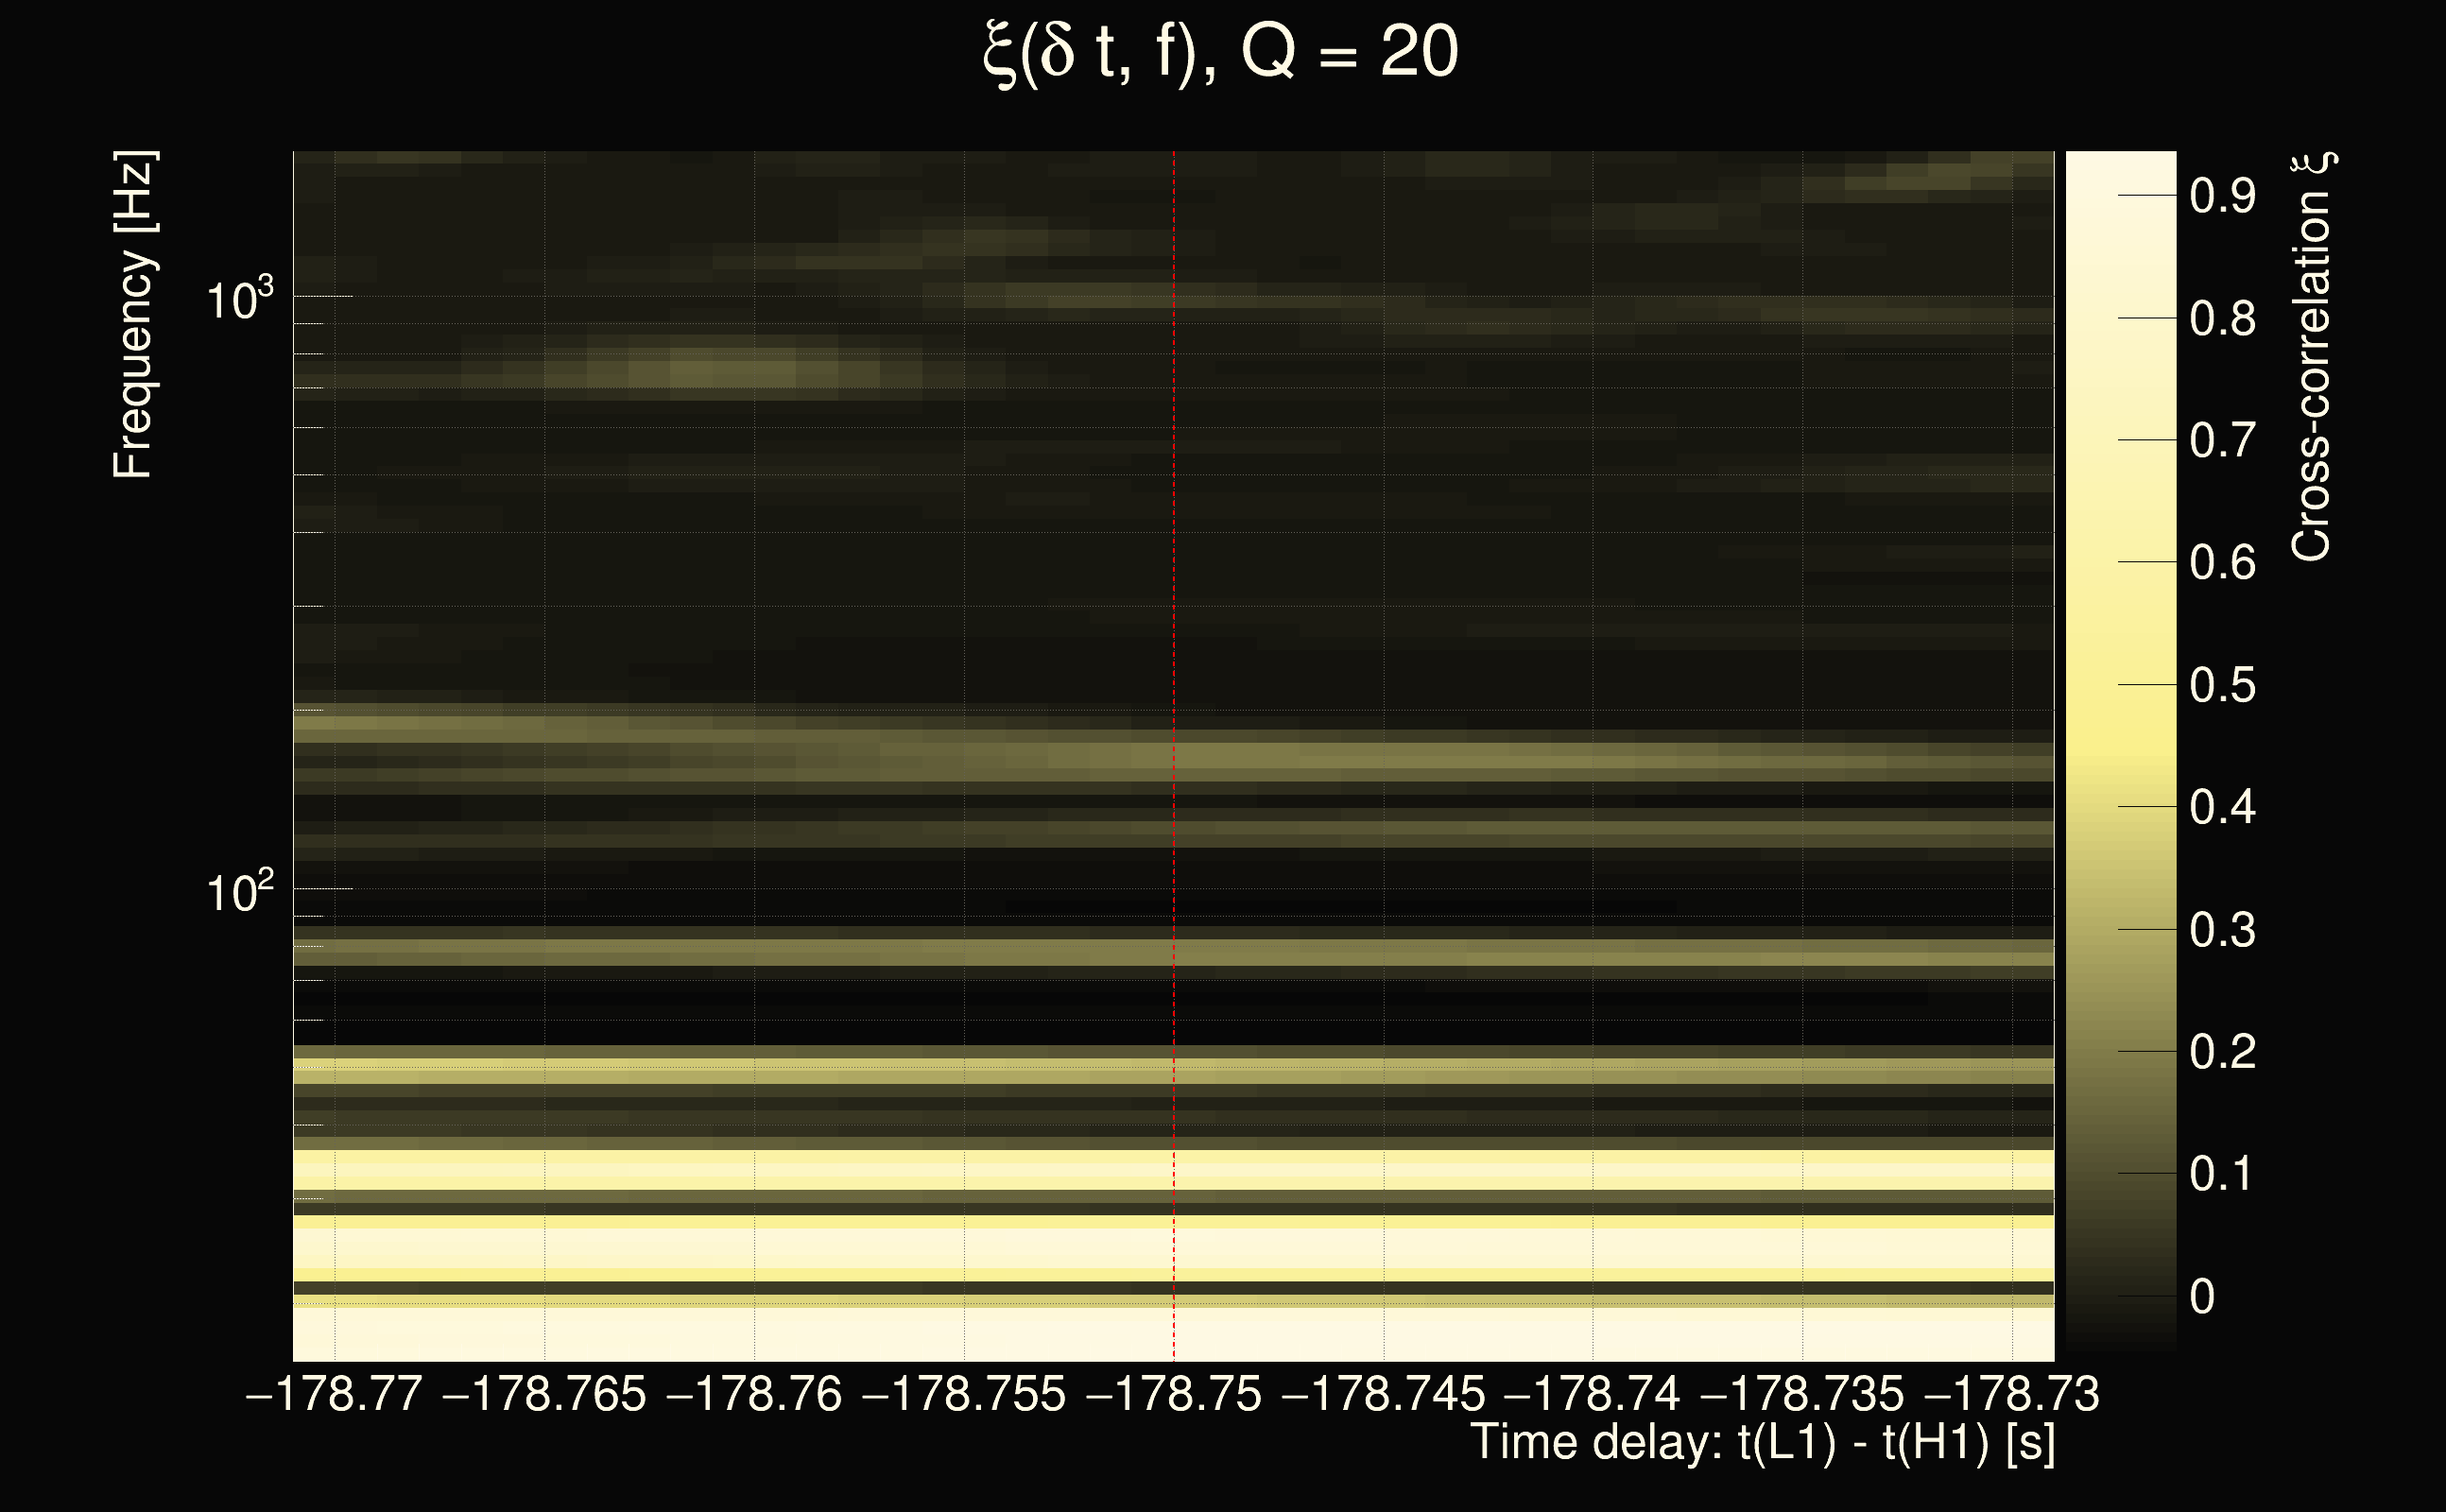Click the 0.9 tick on the colorbar
The image size is (2446, 1512).
(2222, 196)
